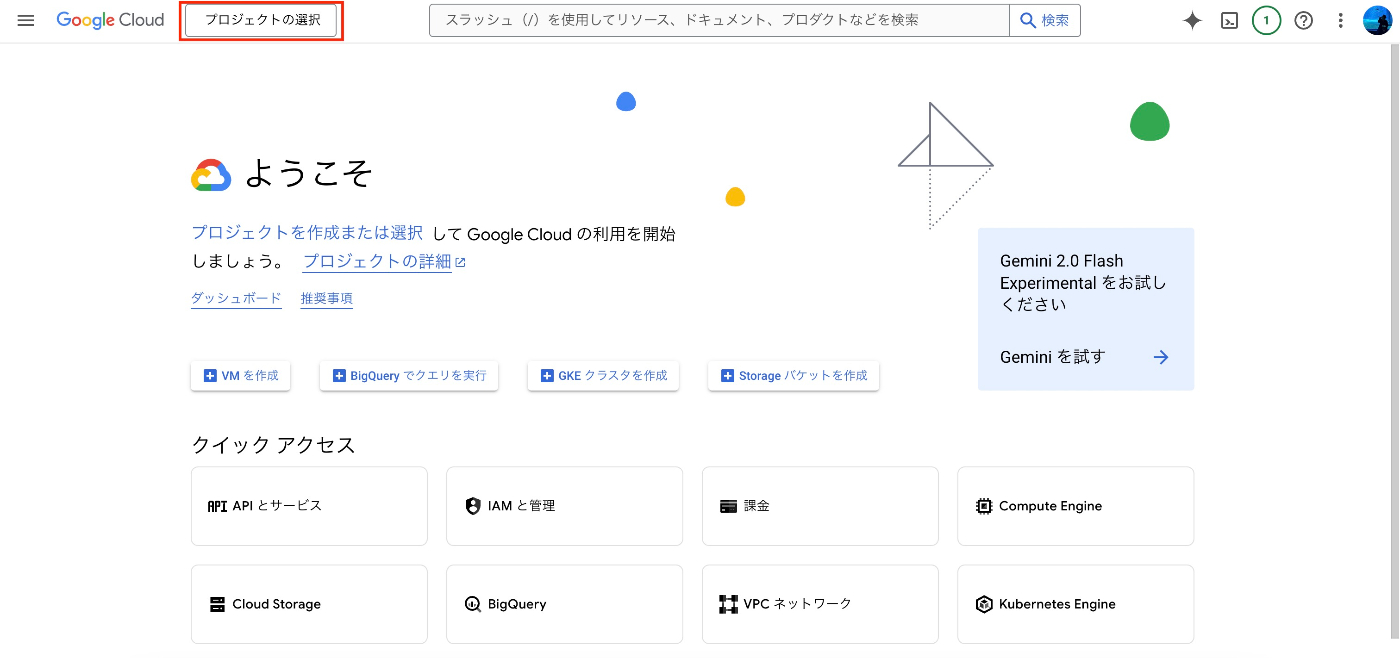Open the three-dot settings menu
The width and height of the screenshot is (1400, 658).
[x=1341, y=20]
